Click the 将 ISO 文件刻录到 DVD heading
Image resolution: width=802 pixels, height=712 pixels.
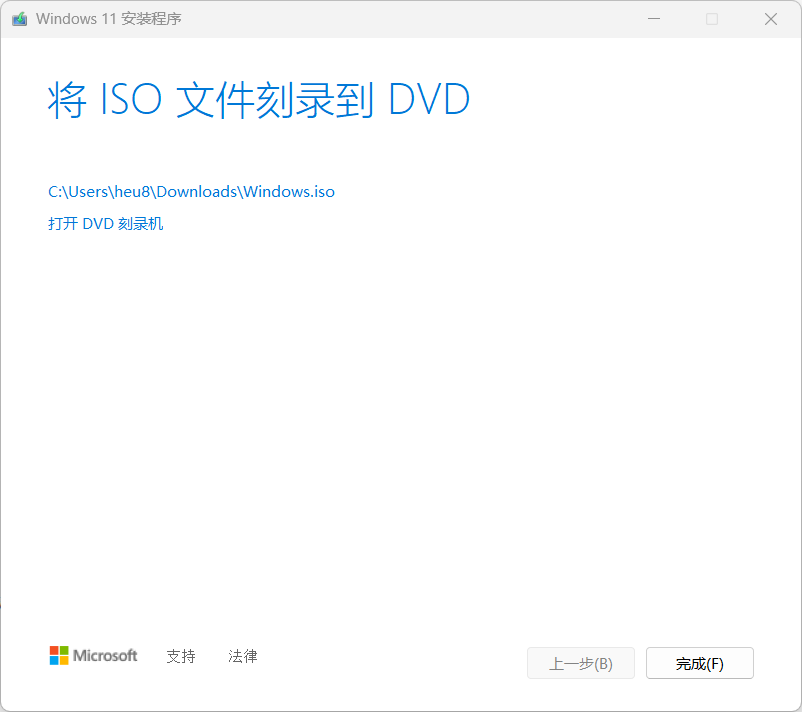[x=259, y=100]
